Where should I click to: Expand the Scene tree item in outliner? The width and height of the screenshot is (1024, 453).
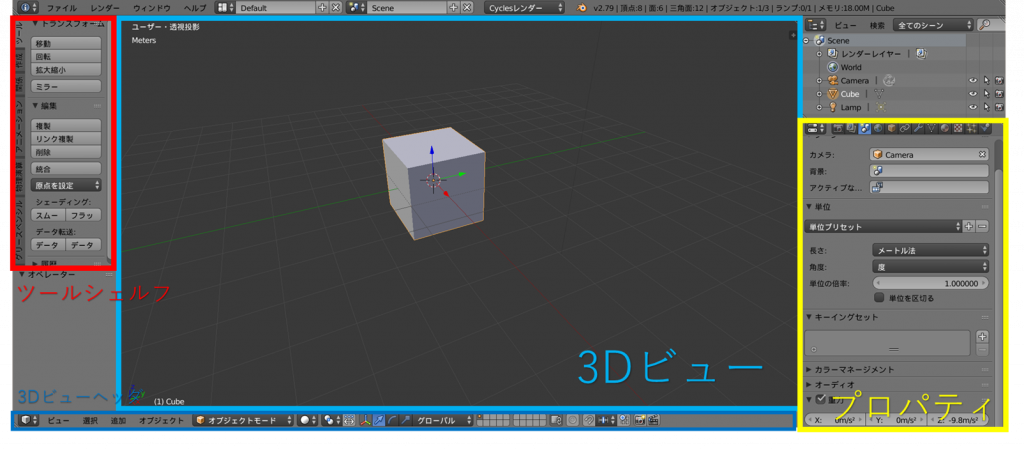click(x=807, y=40)
